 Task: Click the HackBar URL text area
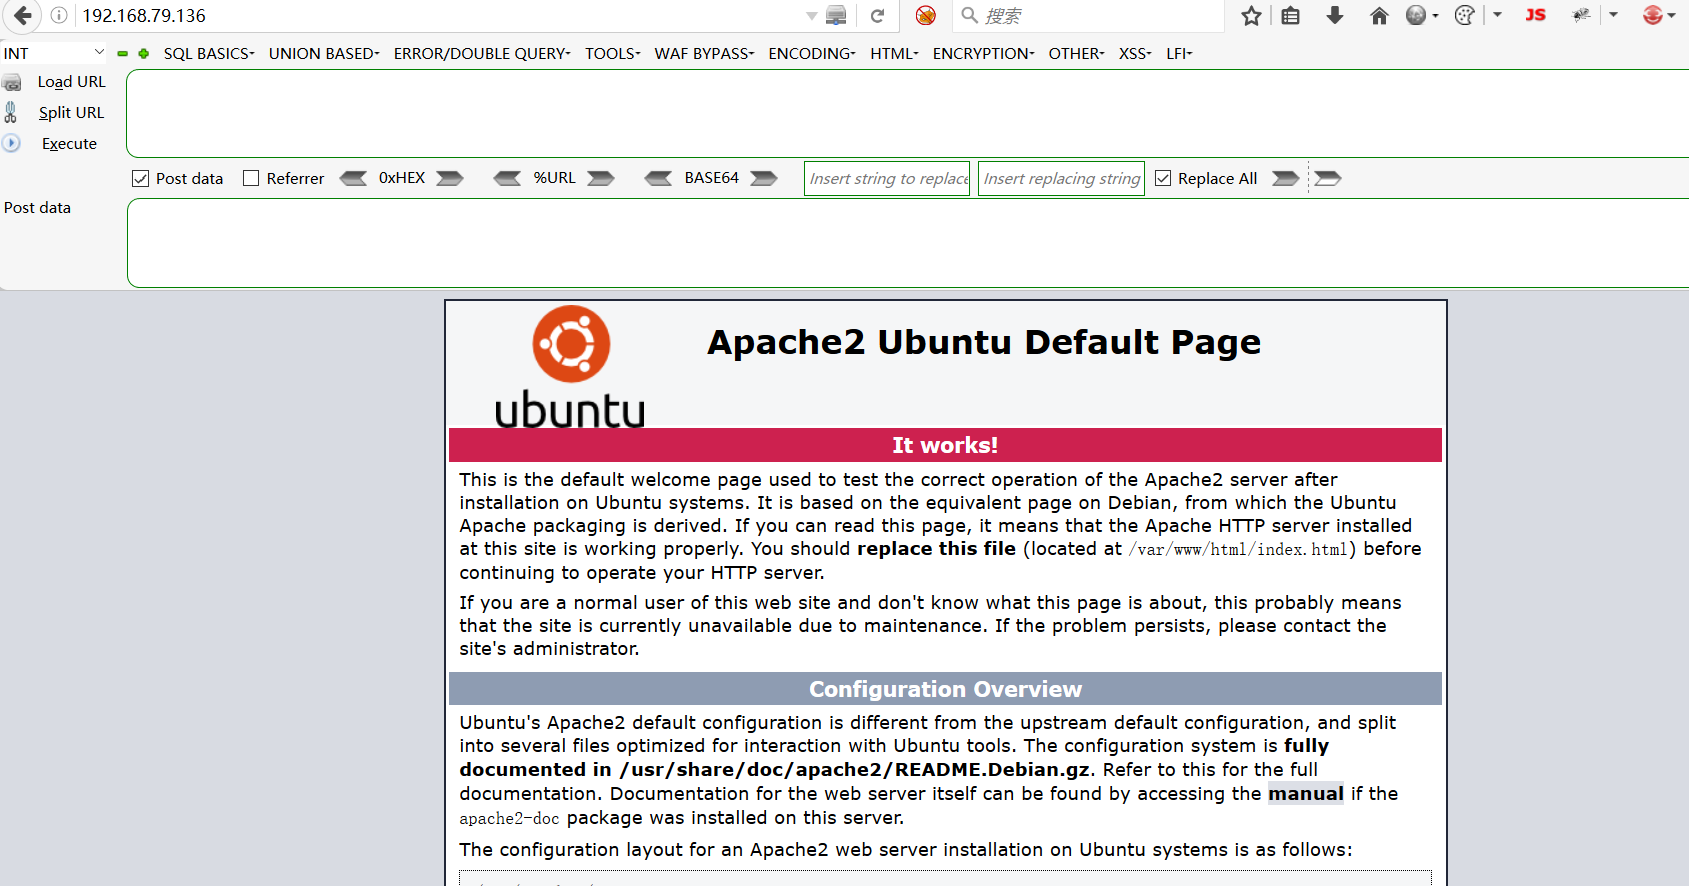pyautogui.click(x=907, y=113)
